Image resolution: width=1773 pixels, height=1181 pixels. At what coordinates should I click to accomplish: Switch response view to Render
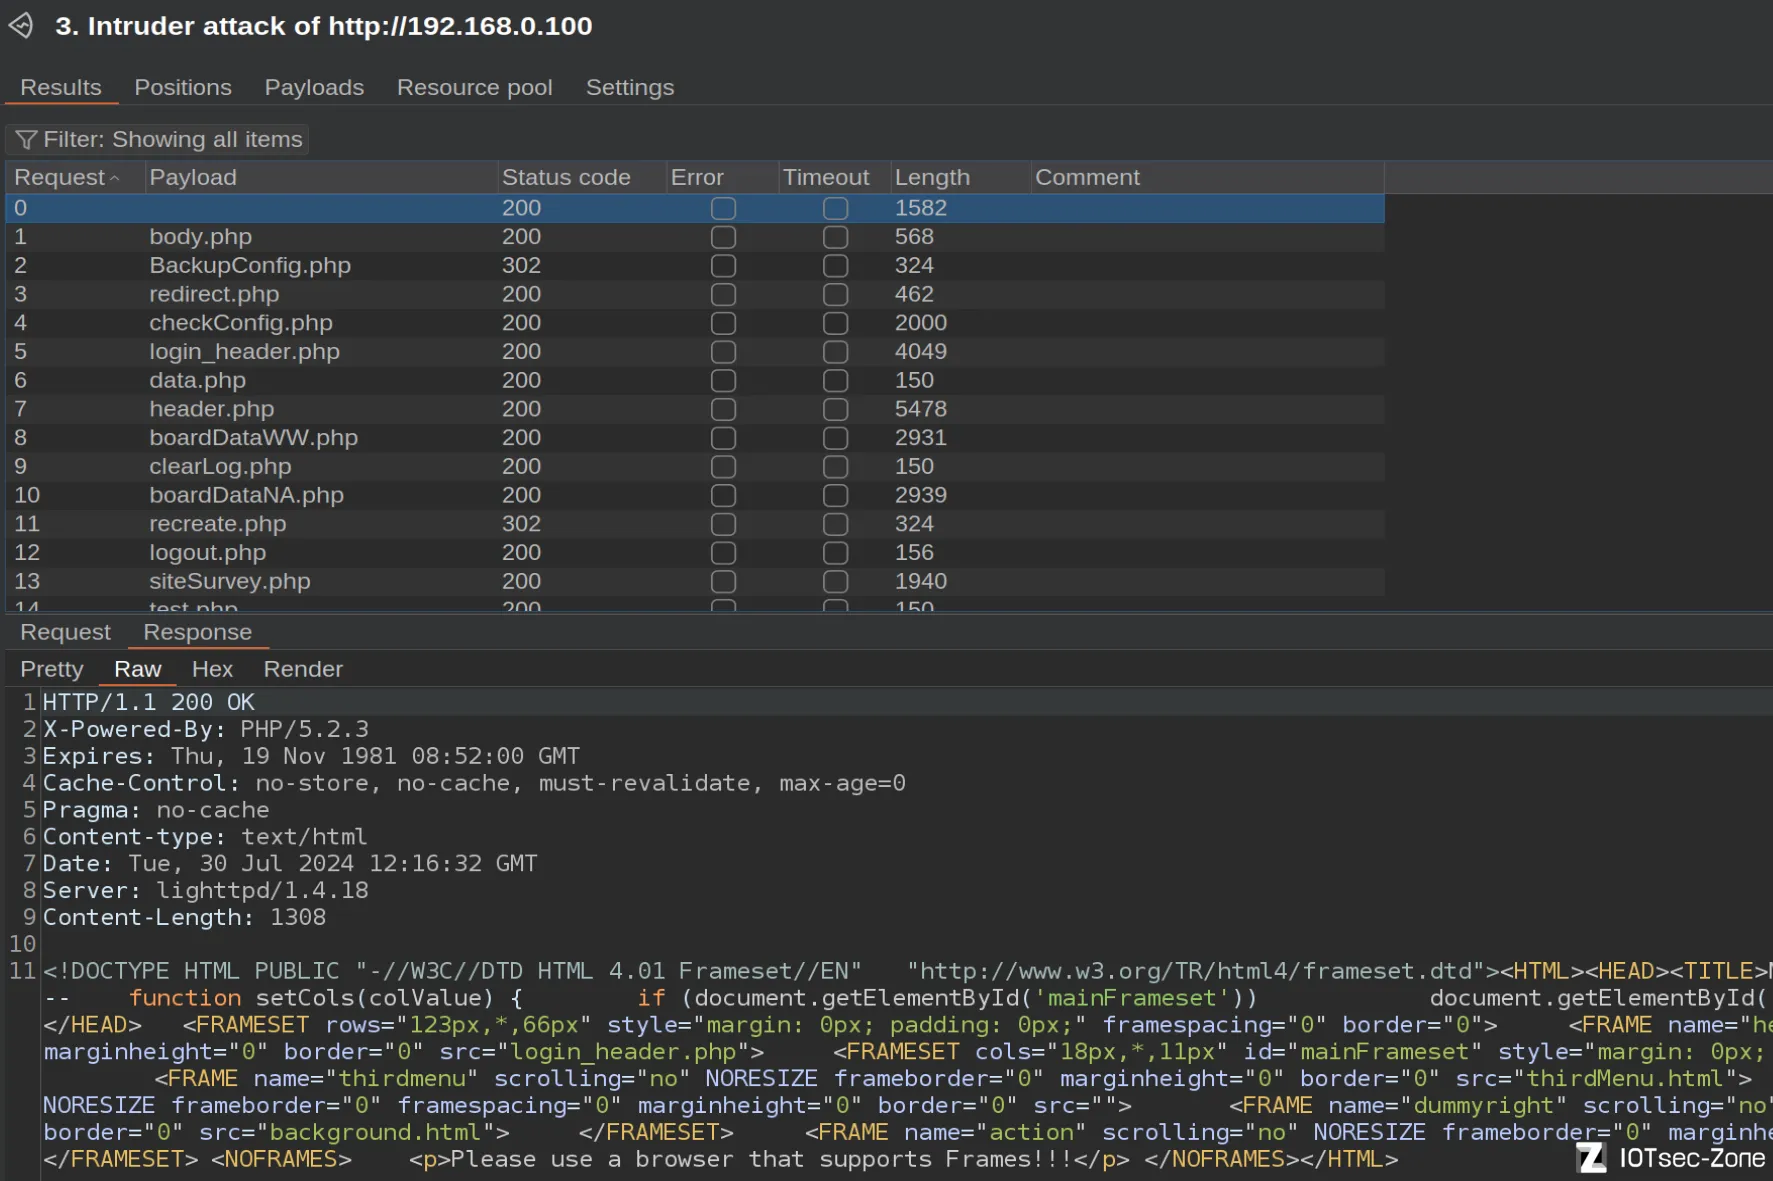tap(303, 669)
